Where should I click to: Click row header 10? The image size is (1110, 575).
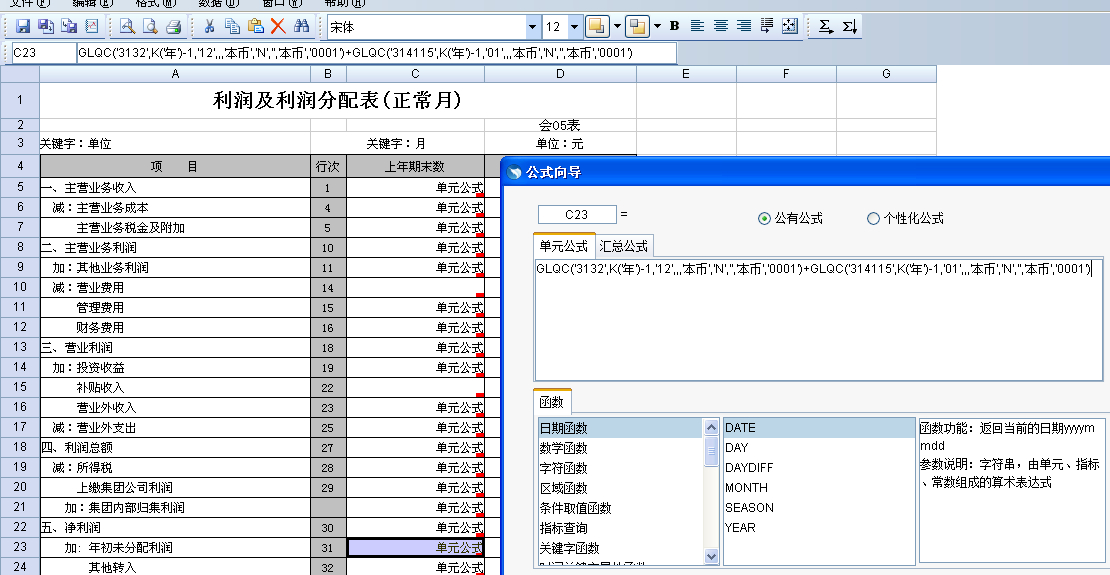pos(20,288)
